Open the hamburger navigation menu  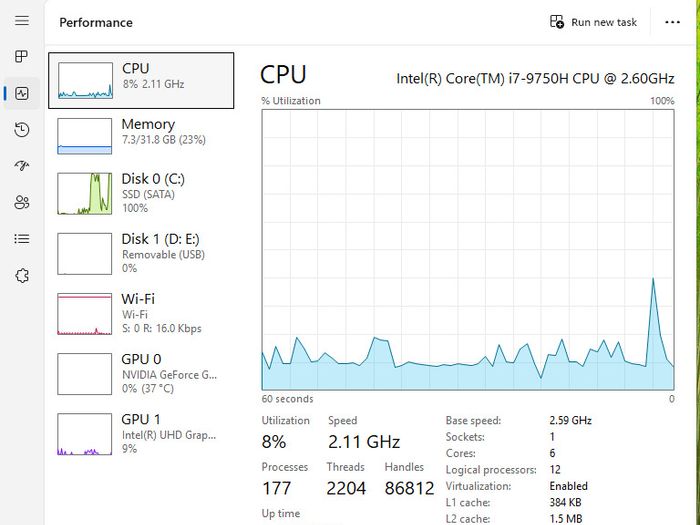tap(21, 21)
